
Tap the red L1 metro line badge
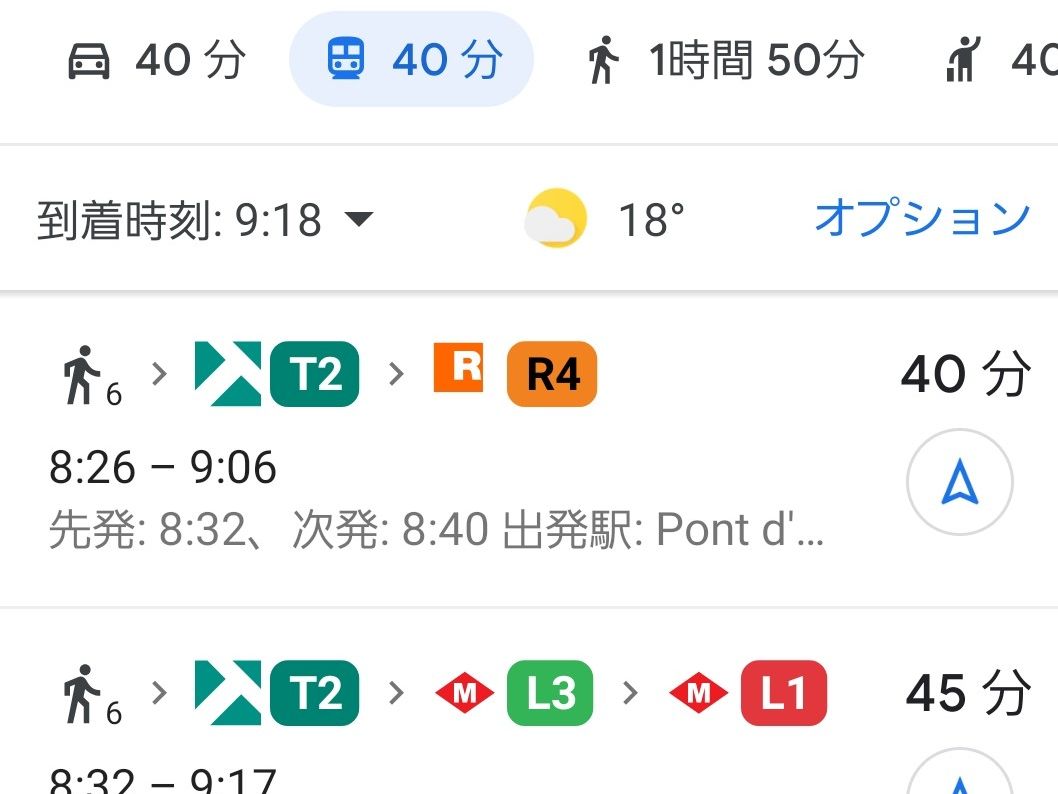pyautogui.click(x=784, y=692)
